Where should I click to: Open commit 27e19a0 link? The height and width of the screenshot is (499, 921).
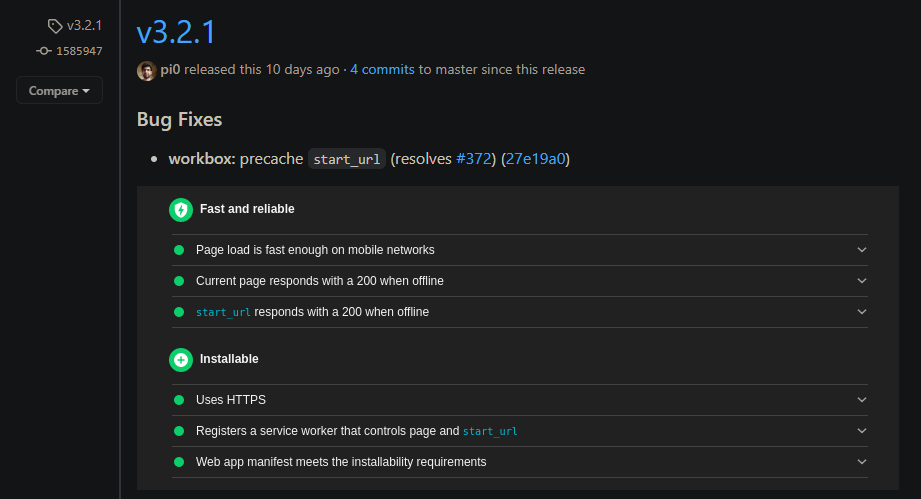pyautogui.click(x=535, y=159)
